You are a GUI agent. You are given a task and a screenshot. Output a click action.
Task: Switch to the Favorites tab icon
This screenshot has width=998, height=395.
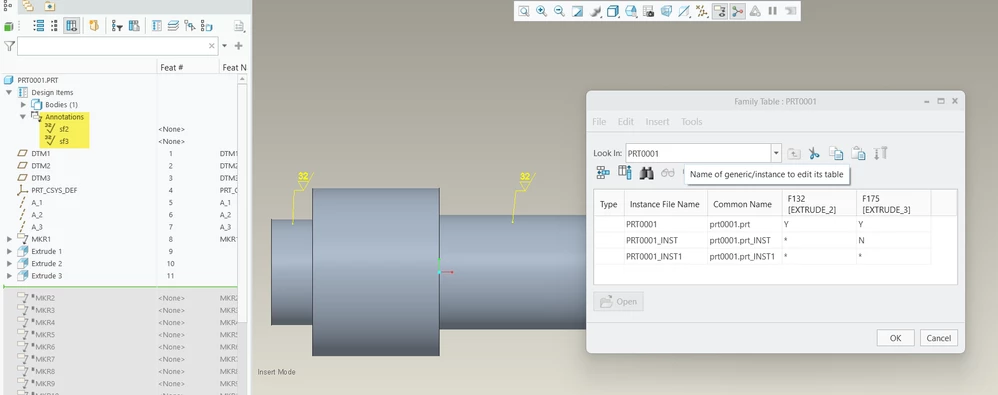[x=50, y=6]
